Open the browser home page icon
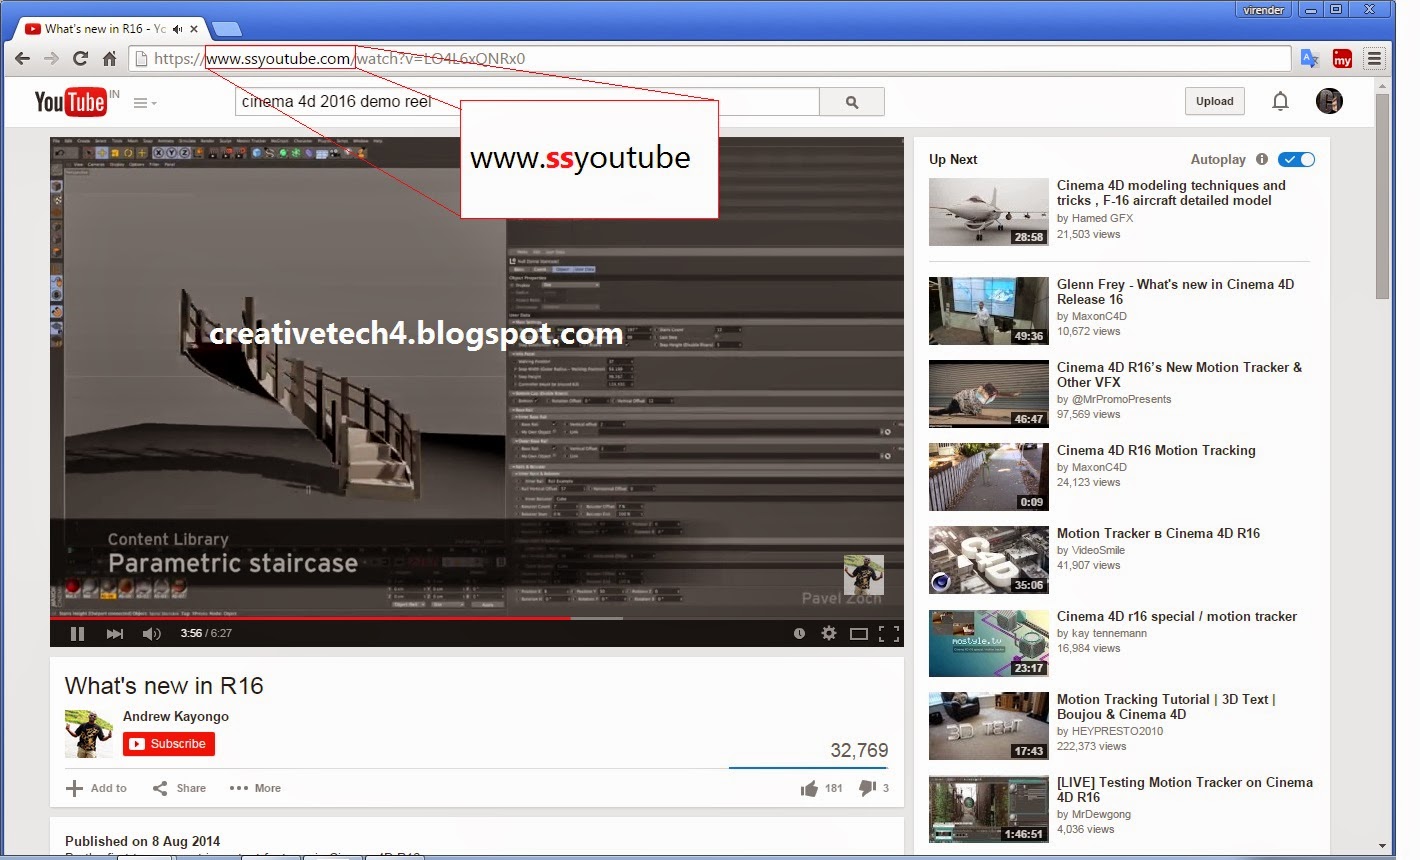Viewport: 1420px width, 860px height. pos(109,59)
